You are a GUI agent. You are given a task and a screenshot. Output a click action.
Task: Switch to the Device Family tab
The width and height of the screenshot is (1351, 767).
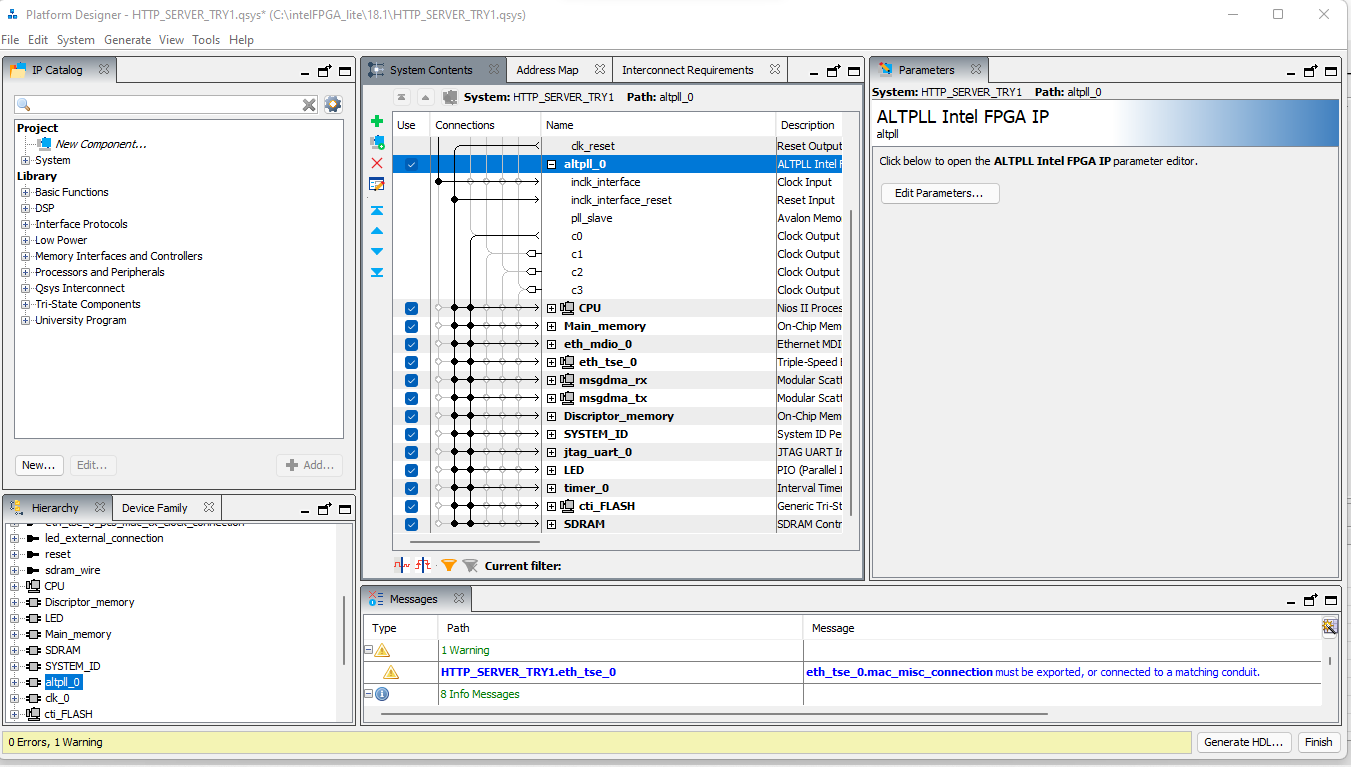click(x=154, y=507)
